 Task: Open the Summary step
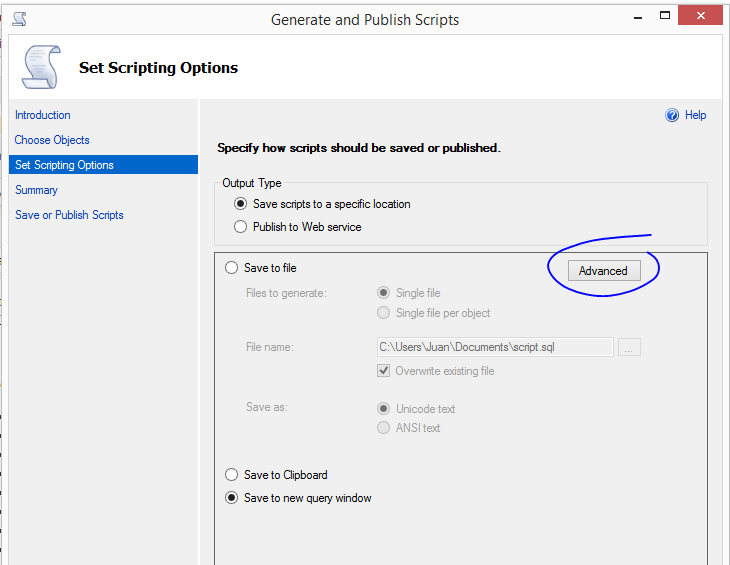pos(36,190)
